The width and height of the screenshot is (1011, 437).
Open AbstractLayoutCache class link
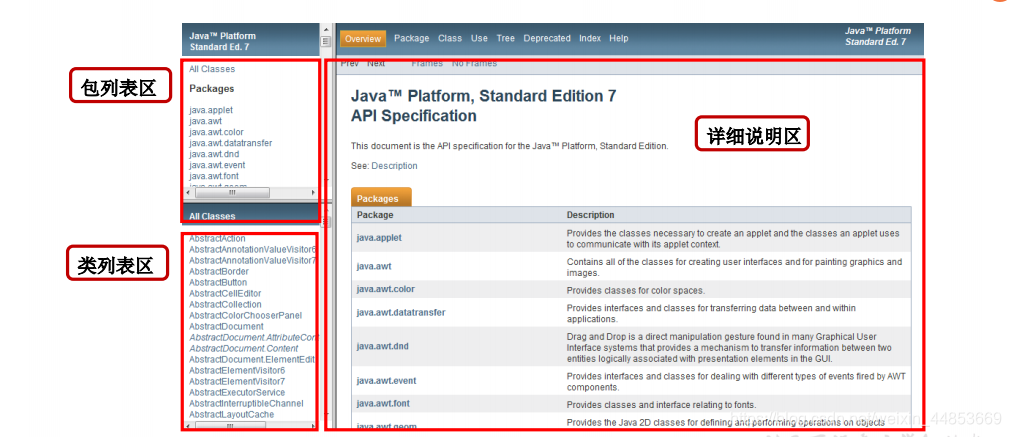(231, 414)
